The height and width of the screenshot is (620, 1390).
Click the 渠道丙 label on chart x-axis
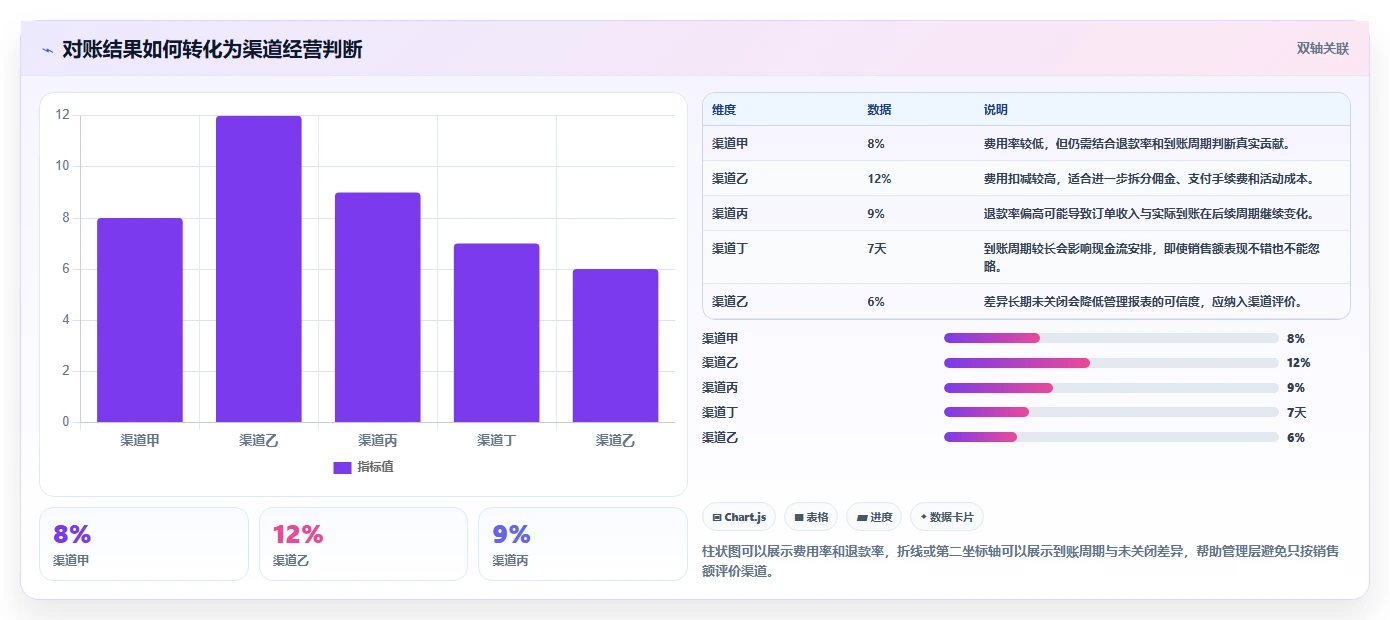pos(378,440)
